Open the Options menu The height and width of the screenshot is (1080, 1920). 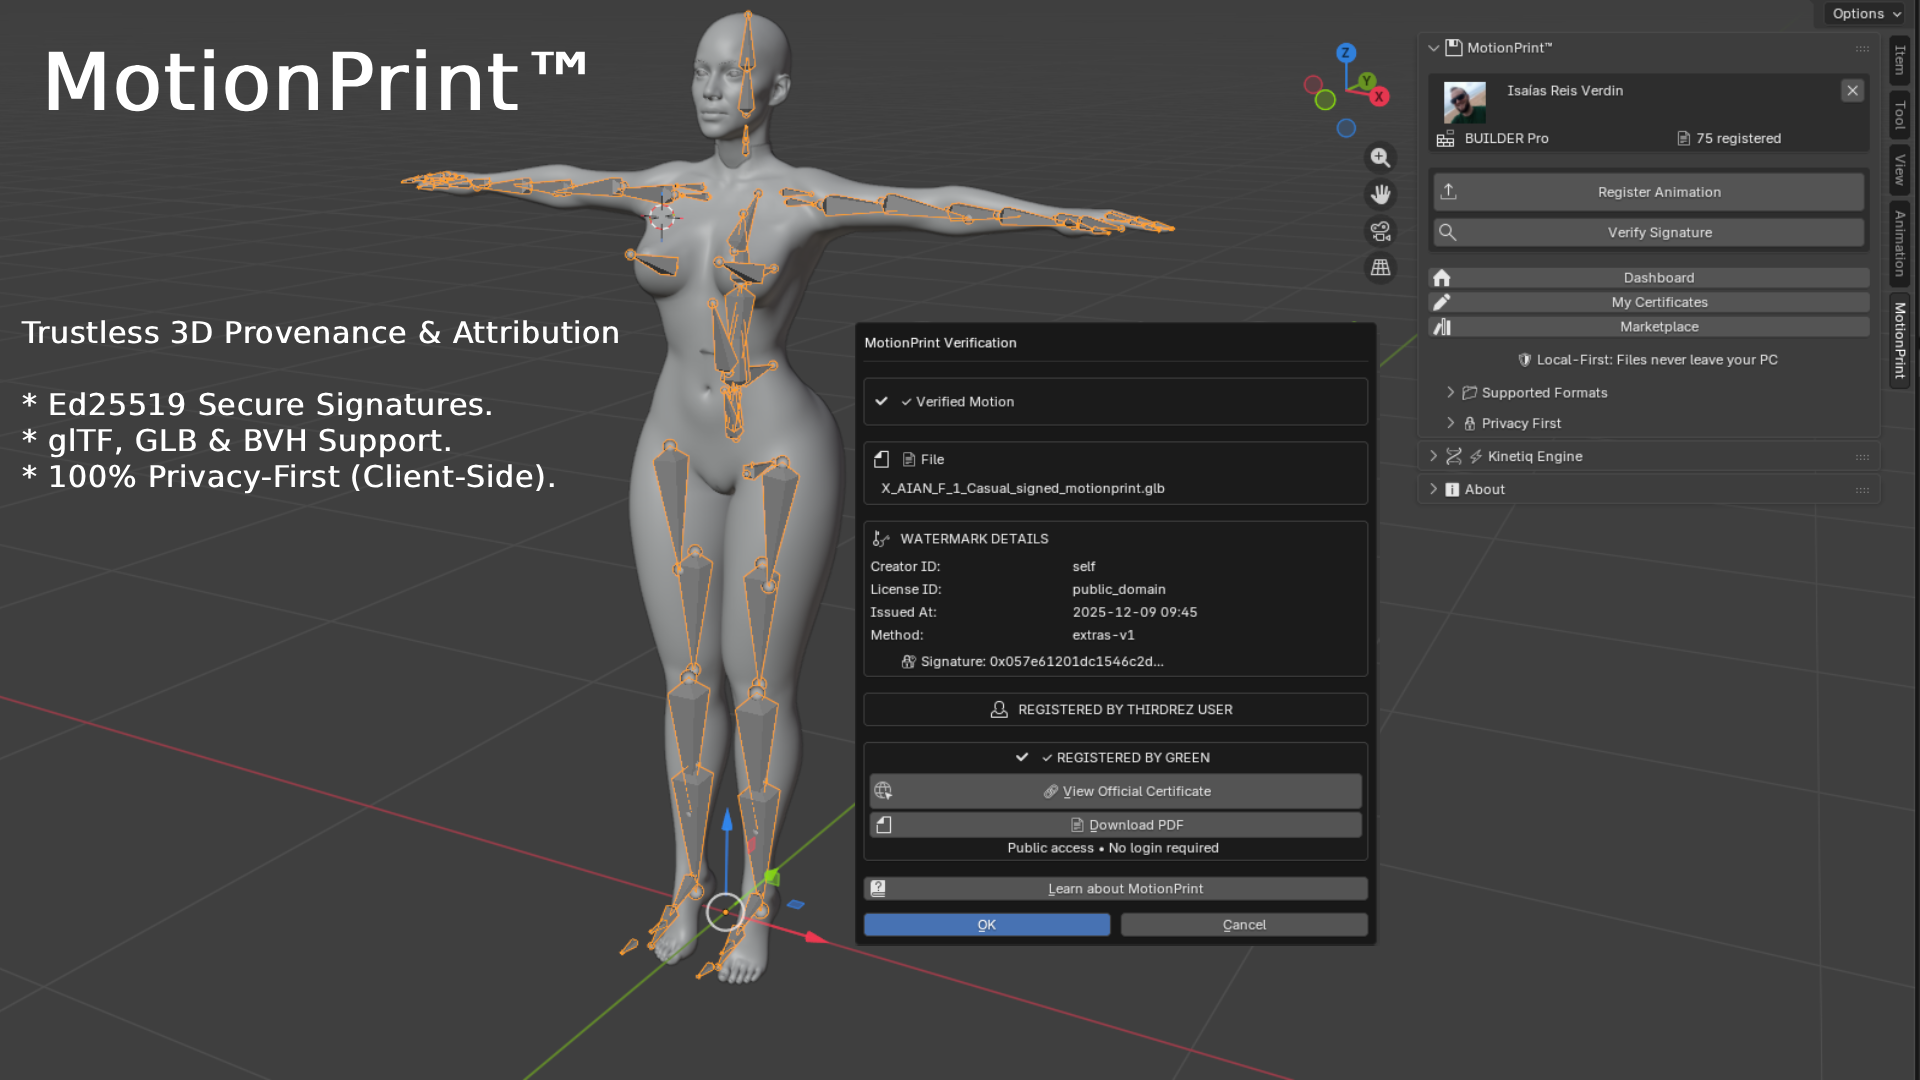pyautogui.click(x=1863, y=13)
